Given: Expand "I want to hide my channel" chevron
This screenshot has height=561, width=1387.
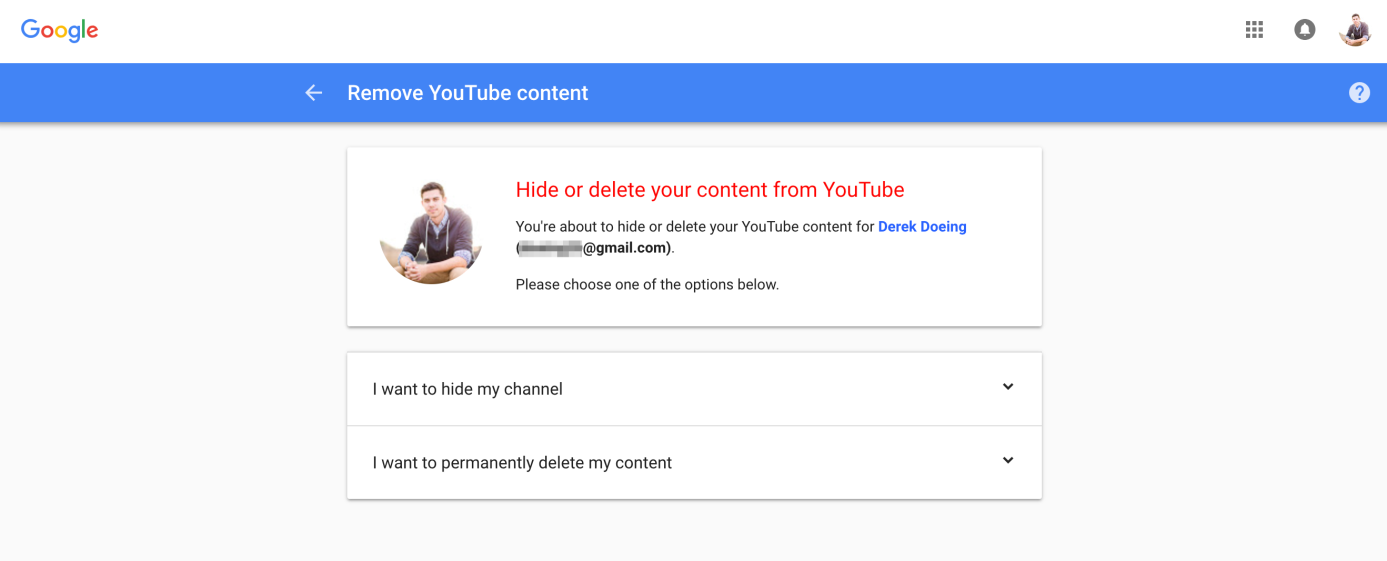Looking at the screenshot, I should [1008, 387].
